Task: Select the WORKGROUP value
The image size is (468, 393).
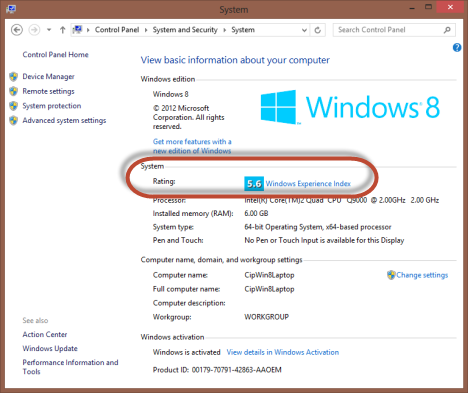Action: tap(267, 317)
